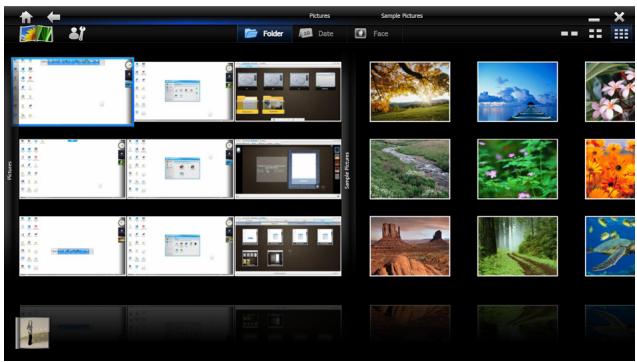Switch to the Date view tab

pyautogui.click(x=316, y=33)
